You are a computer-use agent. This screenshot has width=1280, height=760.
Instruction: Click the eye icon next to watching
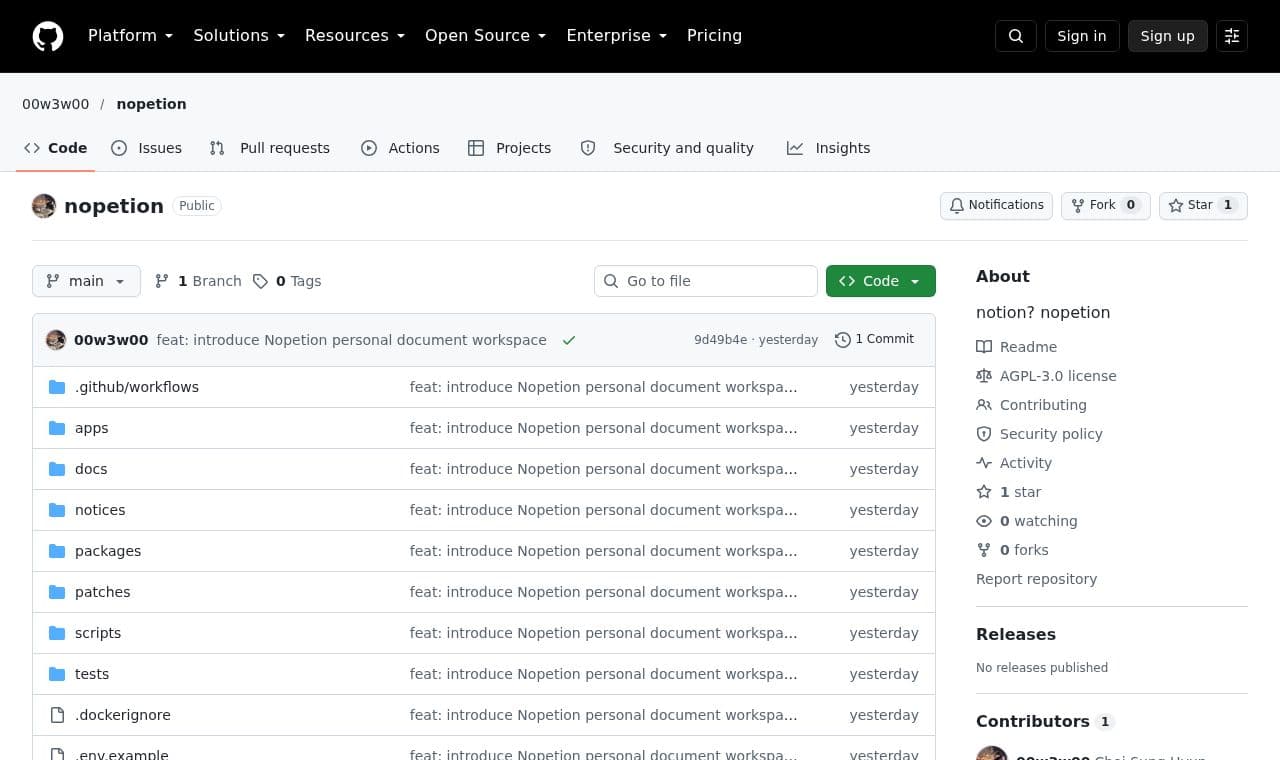tap(984, 521)
